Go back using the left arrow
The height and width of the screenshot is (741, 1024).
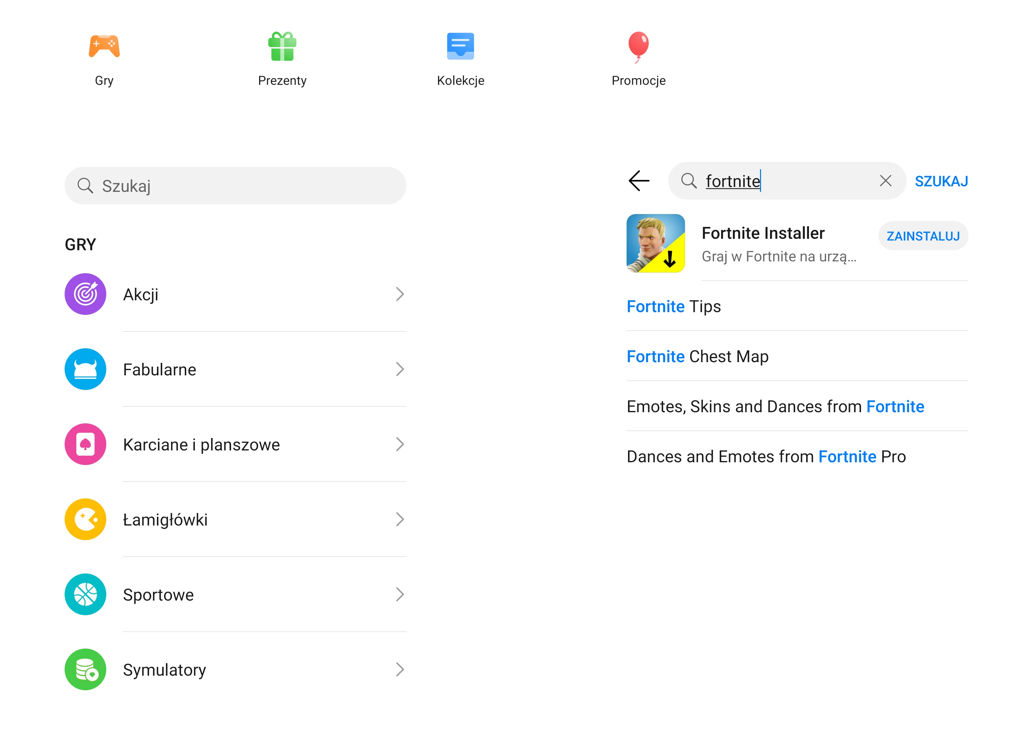coord(639,181)
